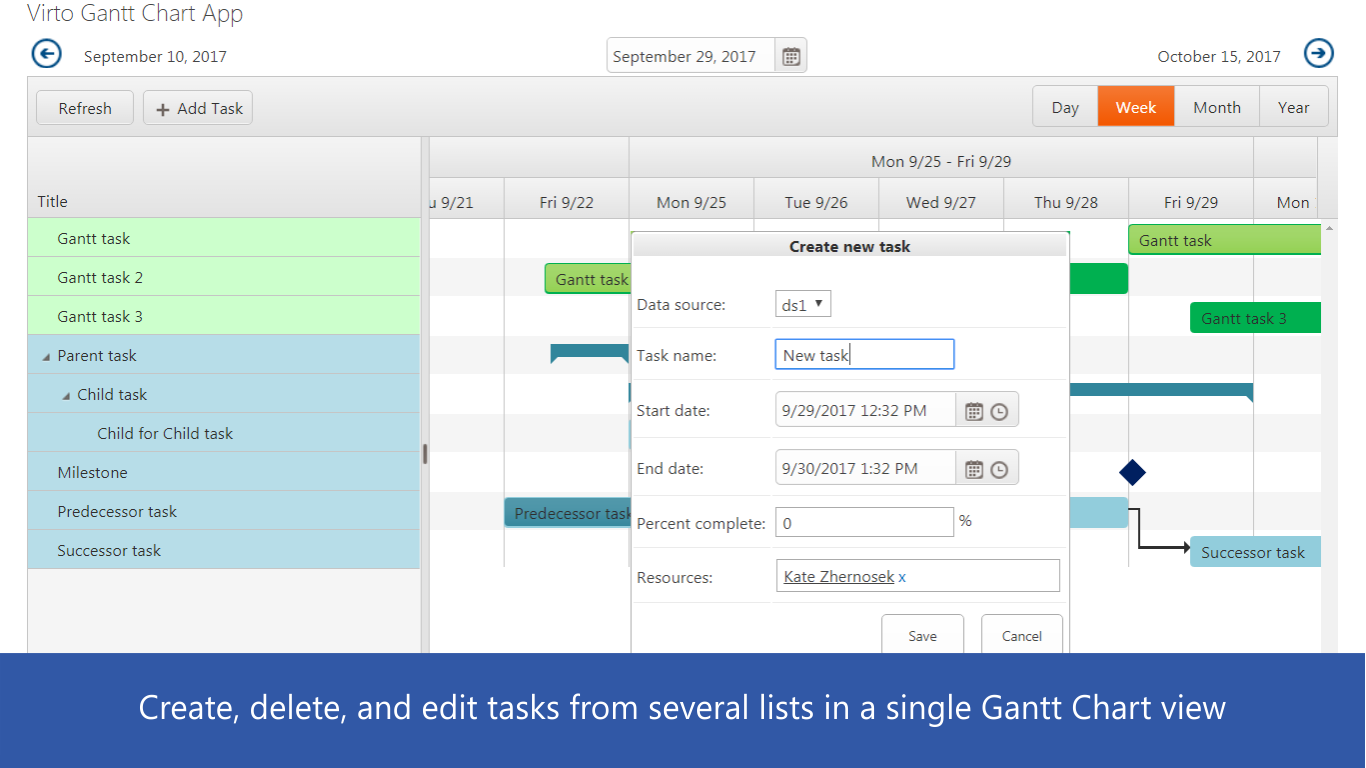Remove Kate Zhernosek resource with x
The image size is (1366, 768).
(x=902, y=577)
